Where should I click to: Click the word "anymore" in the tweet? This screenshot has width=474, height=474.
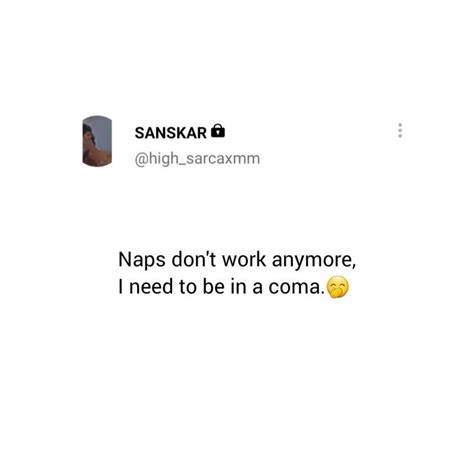click(314, 261)
